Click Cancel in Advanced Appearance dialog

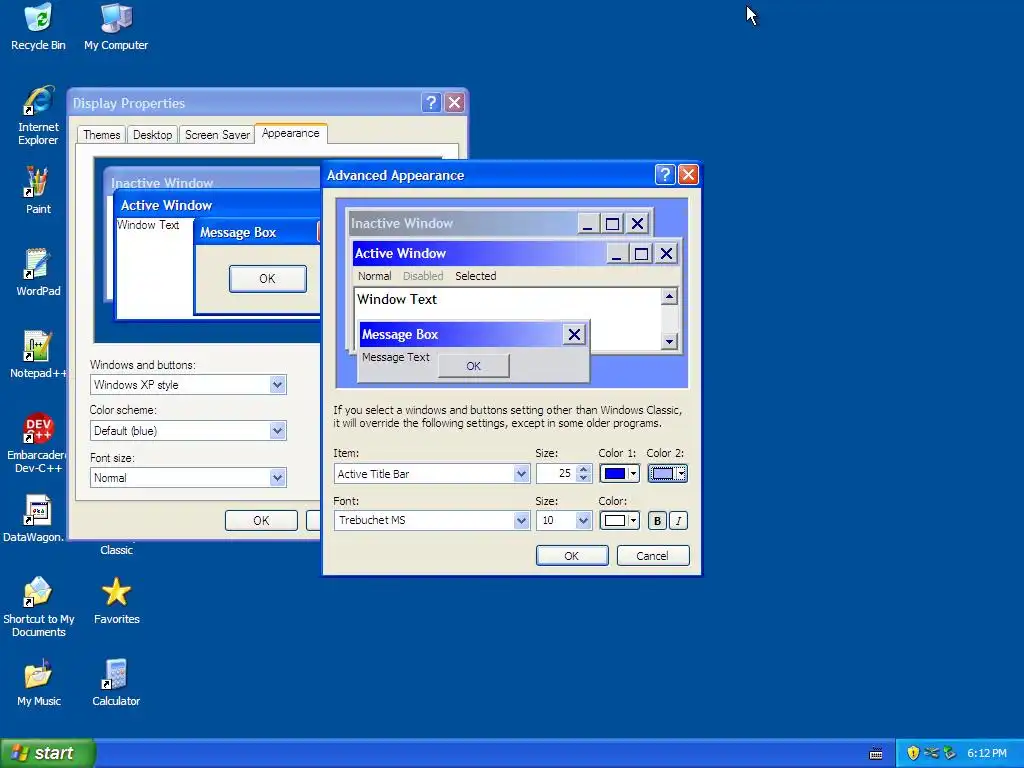[x=653, y=556]
